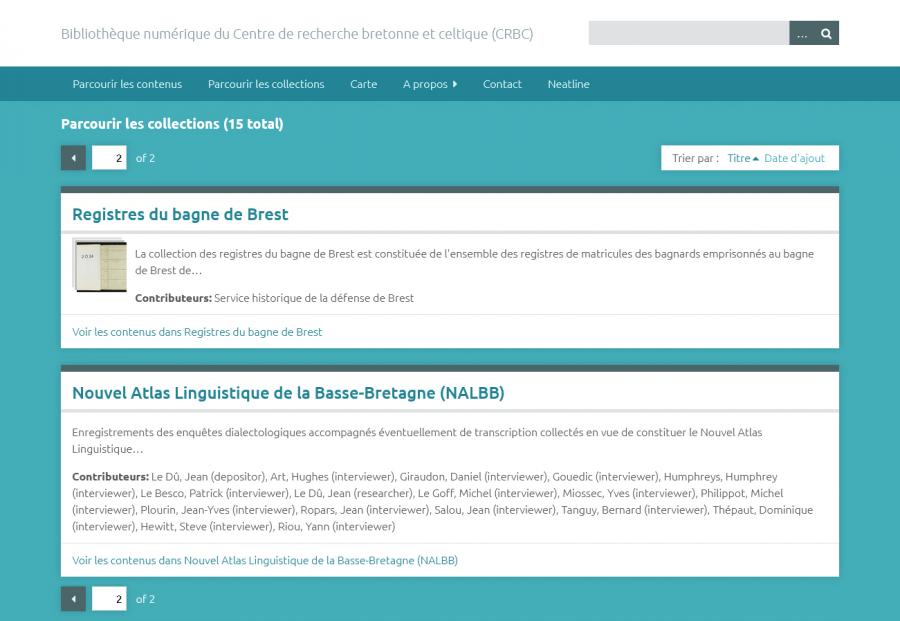Go to previous page using bottom arrow

(x=73, y=599)
